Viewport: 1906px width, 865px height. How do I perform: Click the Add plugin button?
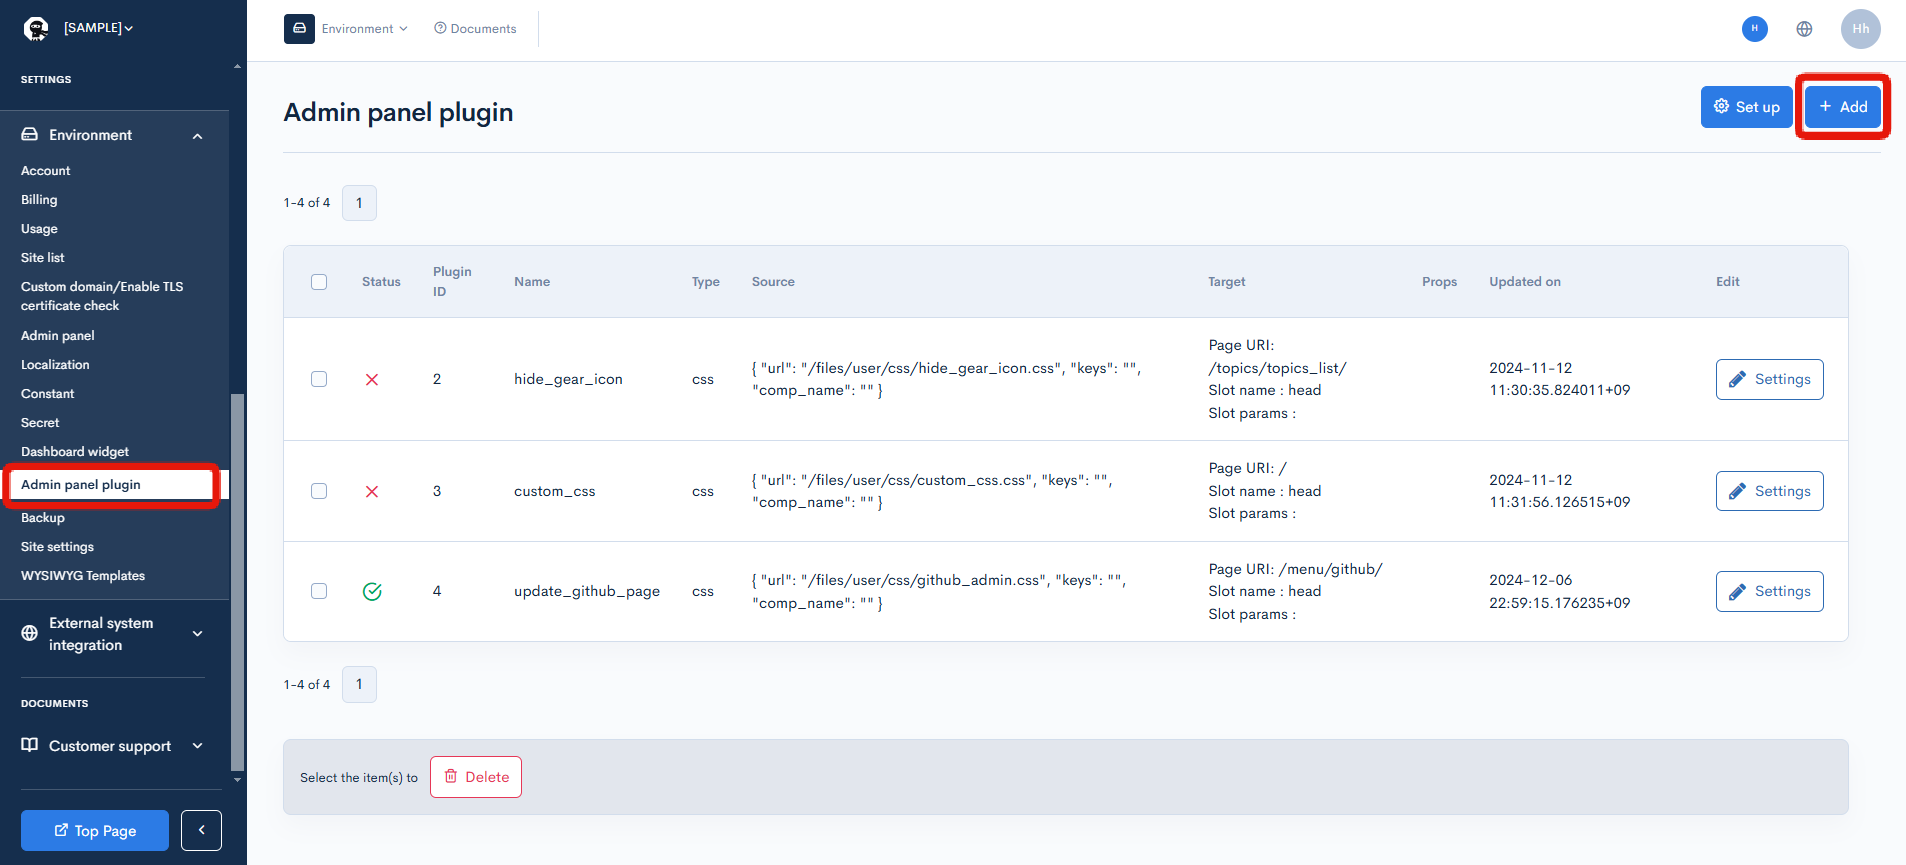tap(1842, 107)
